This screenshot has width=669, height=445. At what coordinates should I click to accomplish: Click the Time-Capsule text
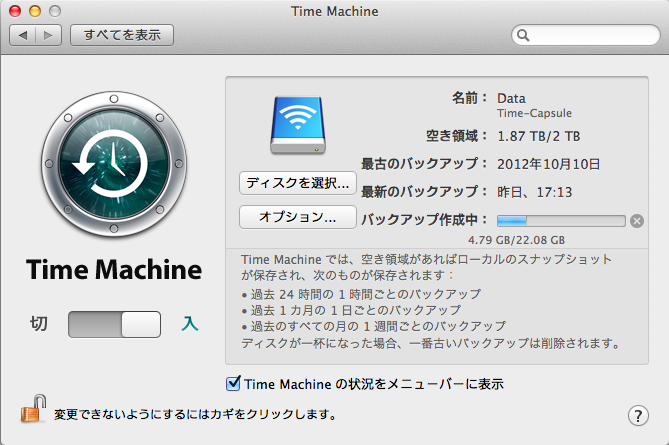point(534,113)
